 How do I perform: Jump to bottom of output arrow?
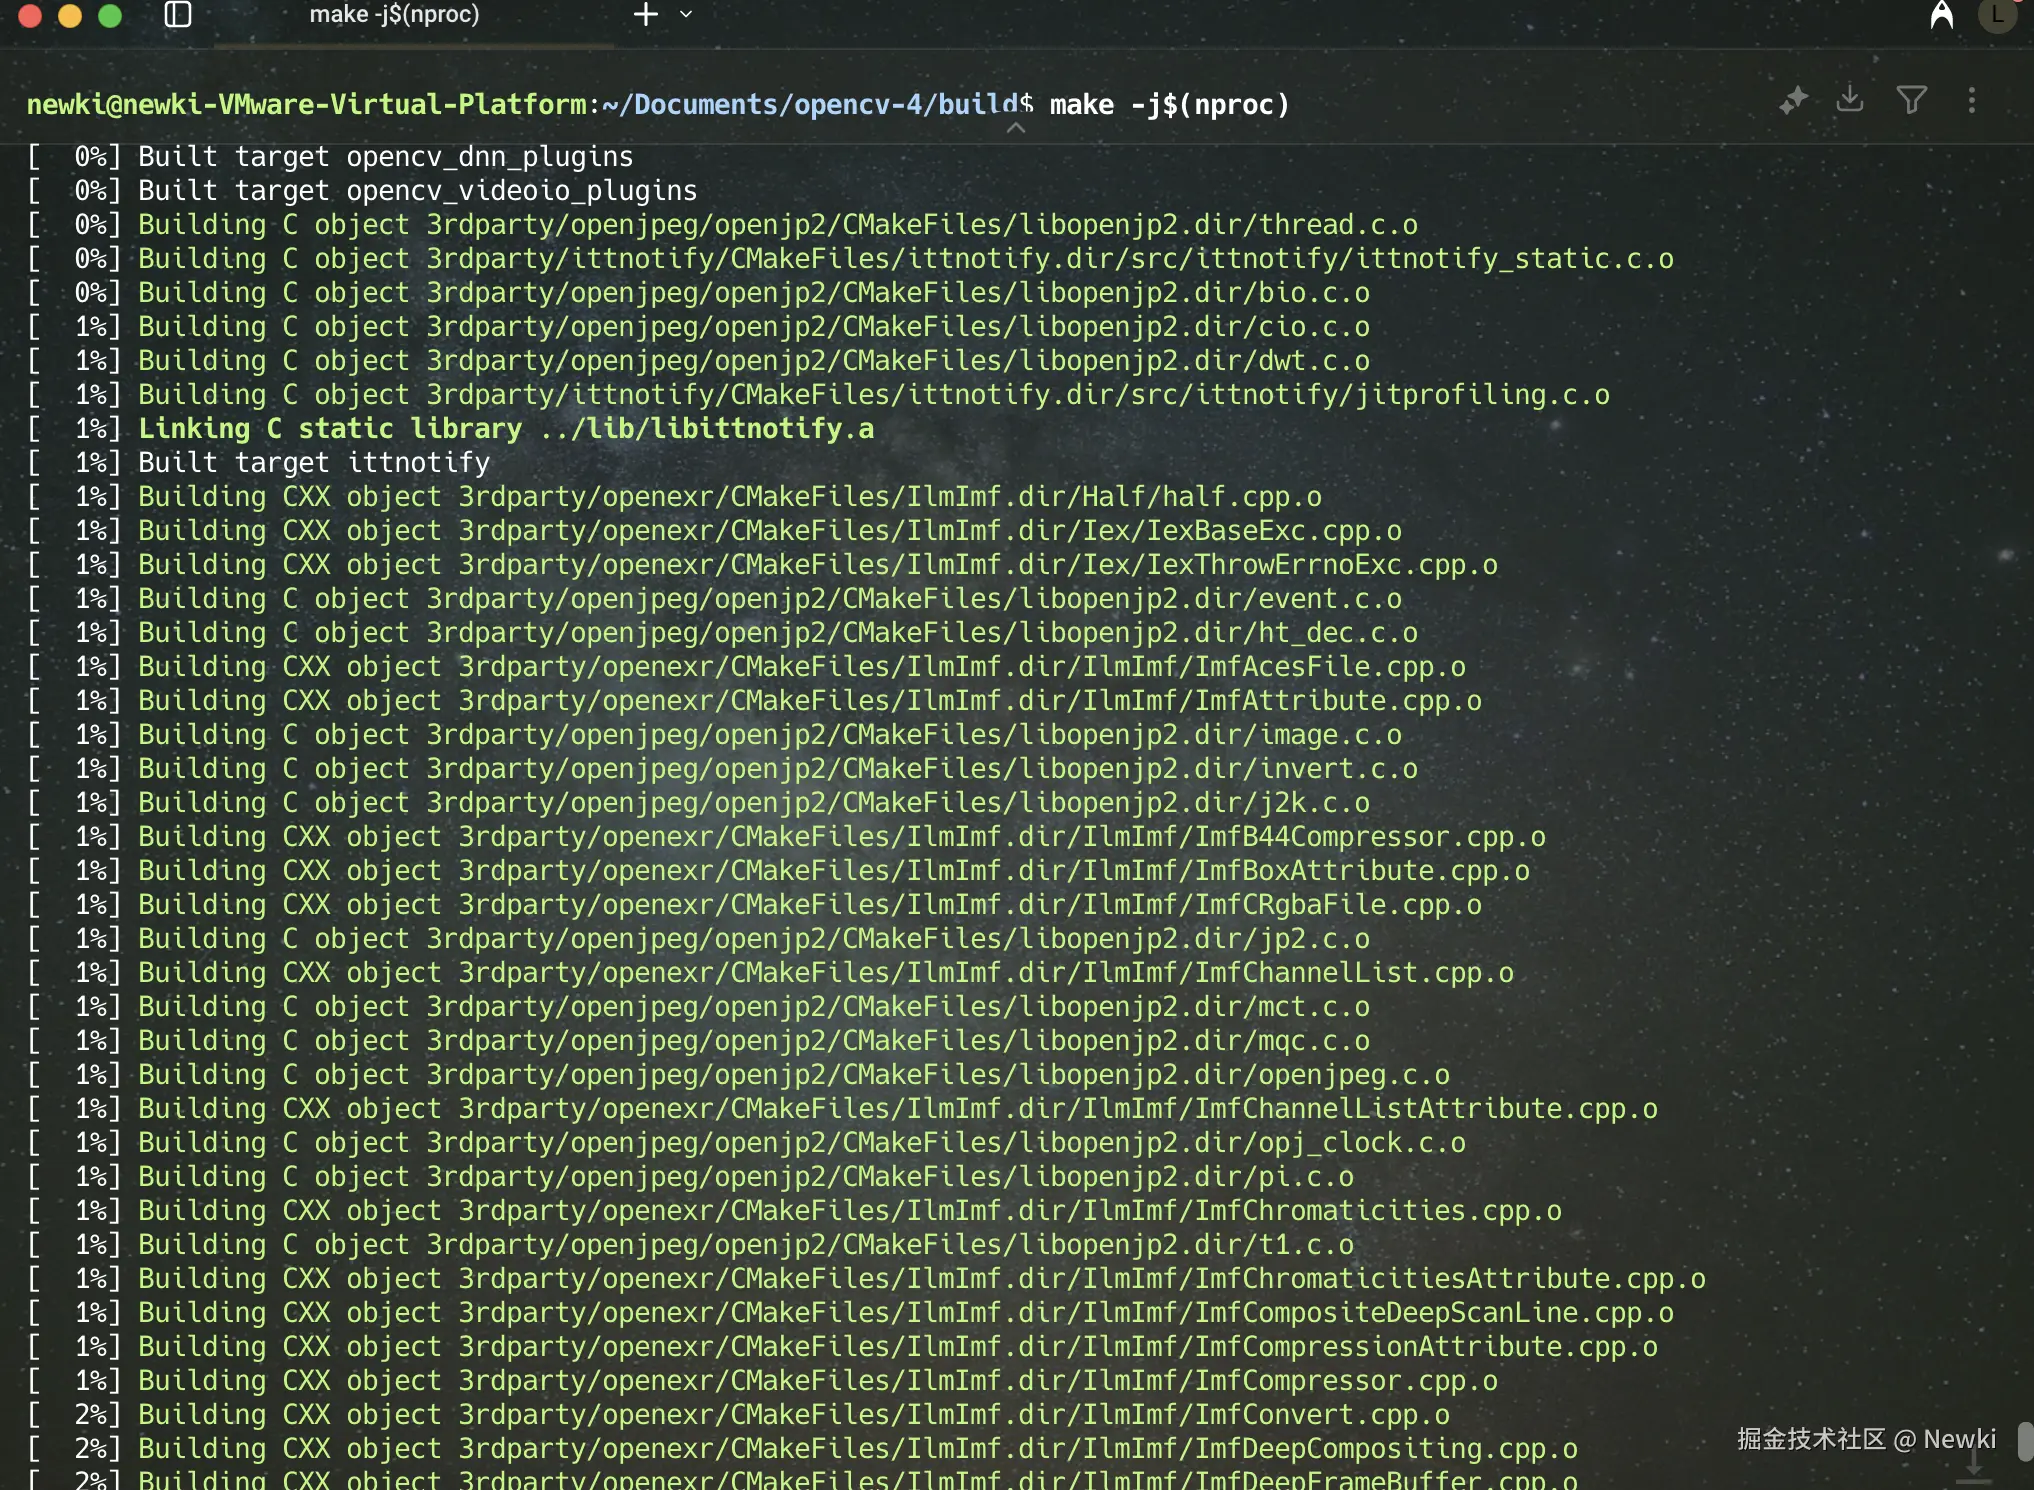tap(1974, 1466)
